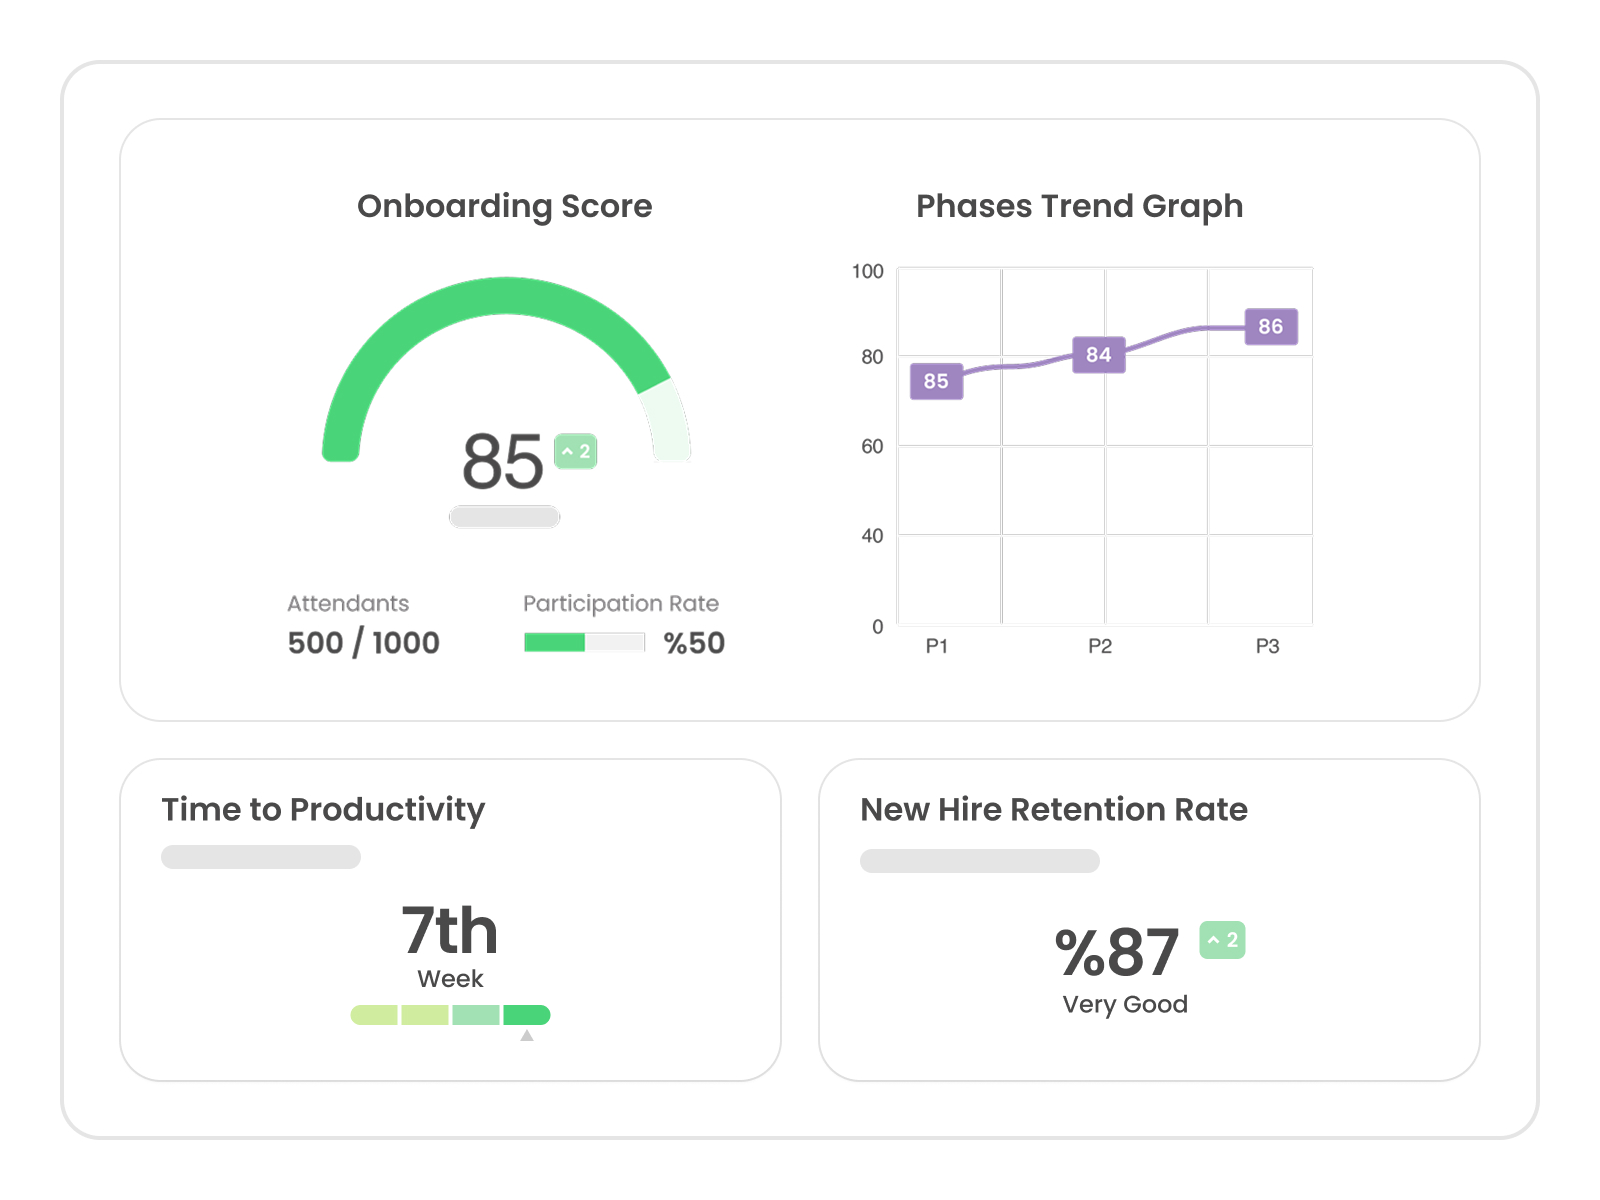Click the 500 / 1000 attendants figure
The width and height of the screenshot is (1600, 1200).
click(x=364, y=643)
